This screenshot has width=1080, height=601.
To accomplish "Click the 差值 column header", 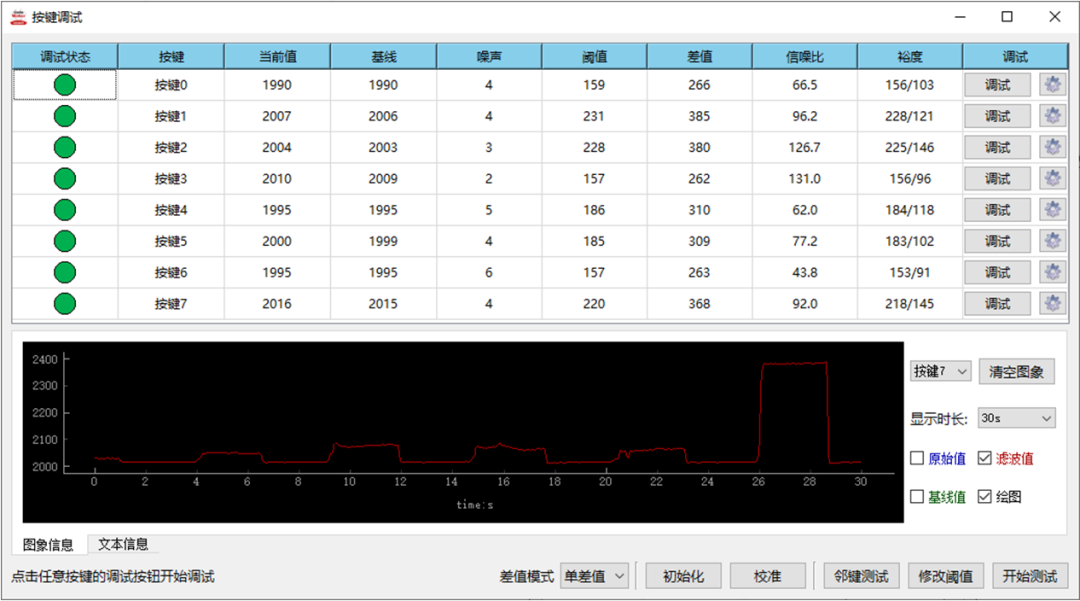I will point(699,56).
